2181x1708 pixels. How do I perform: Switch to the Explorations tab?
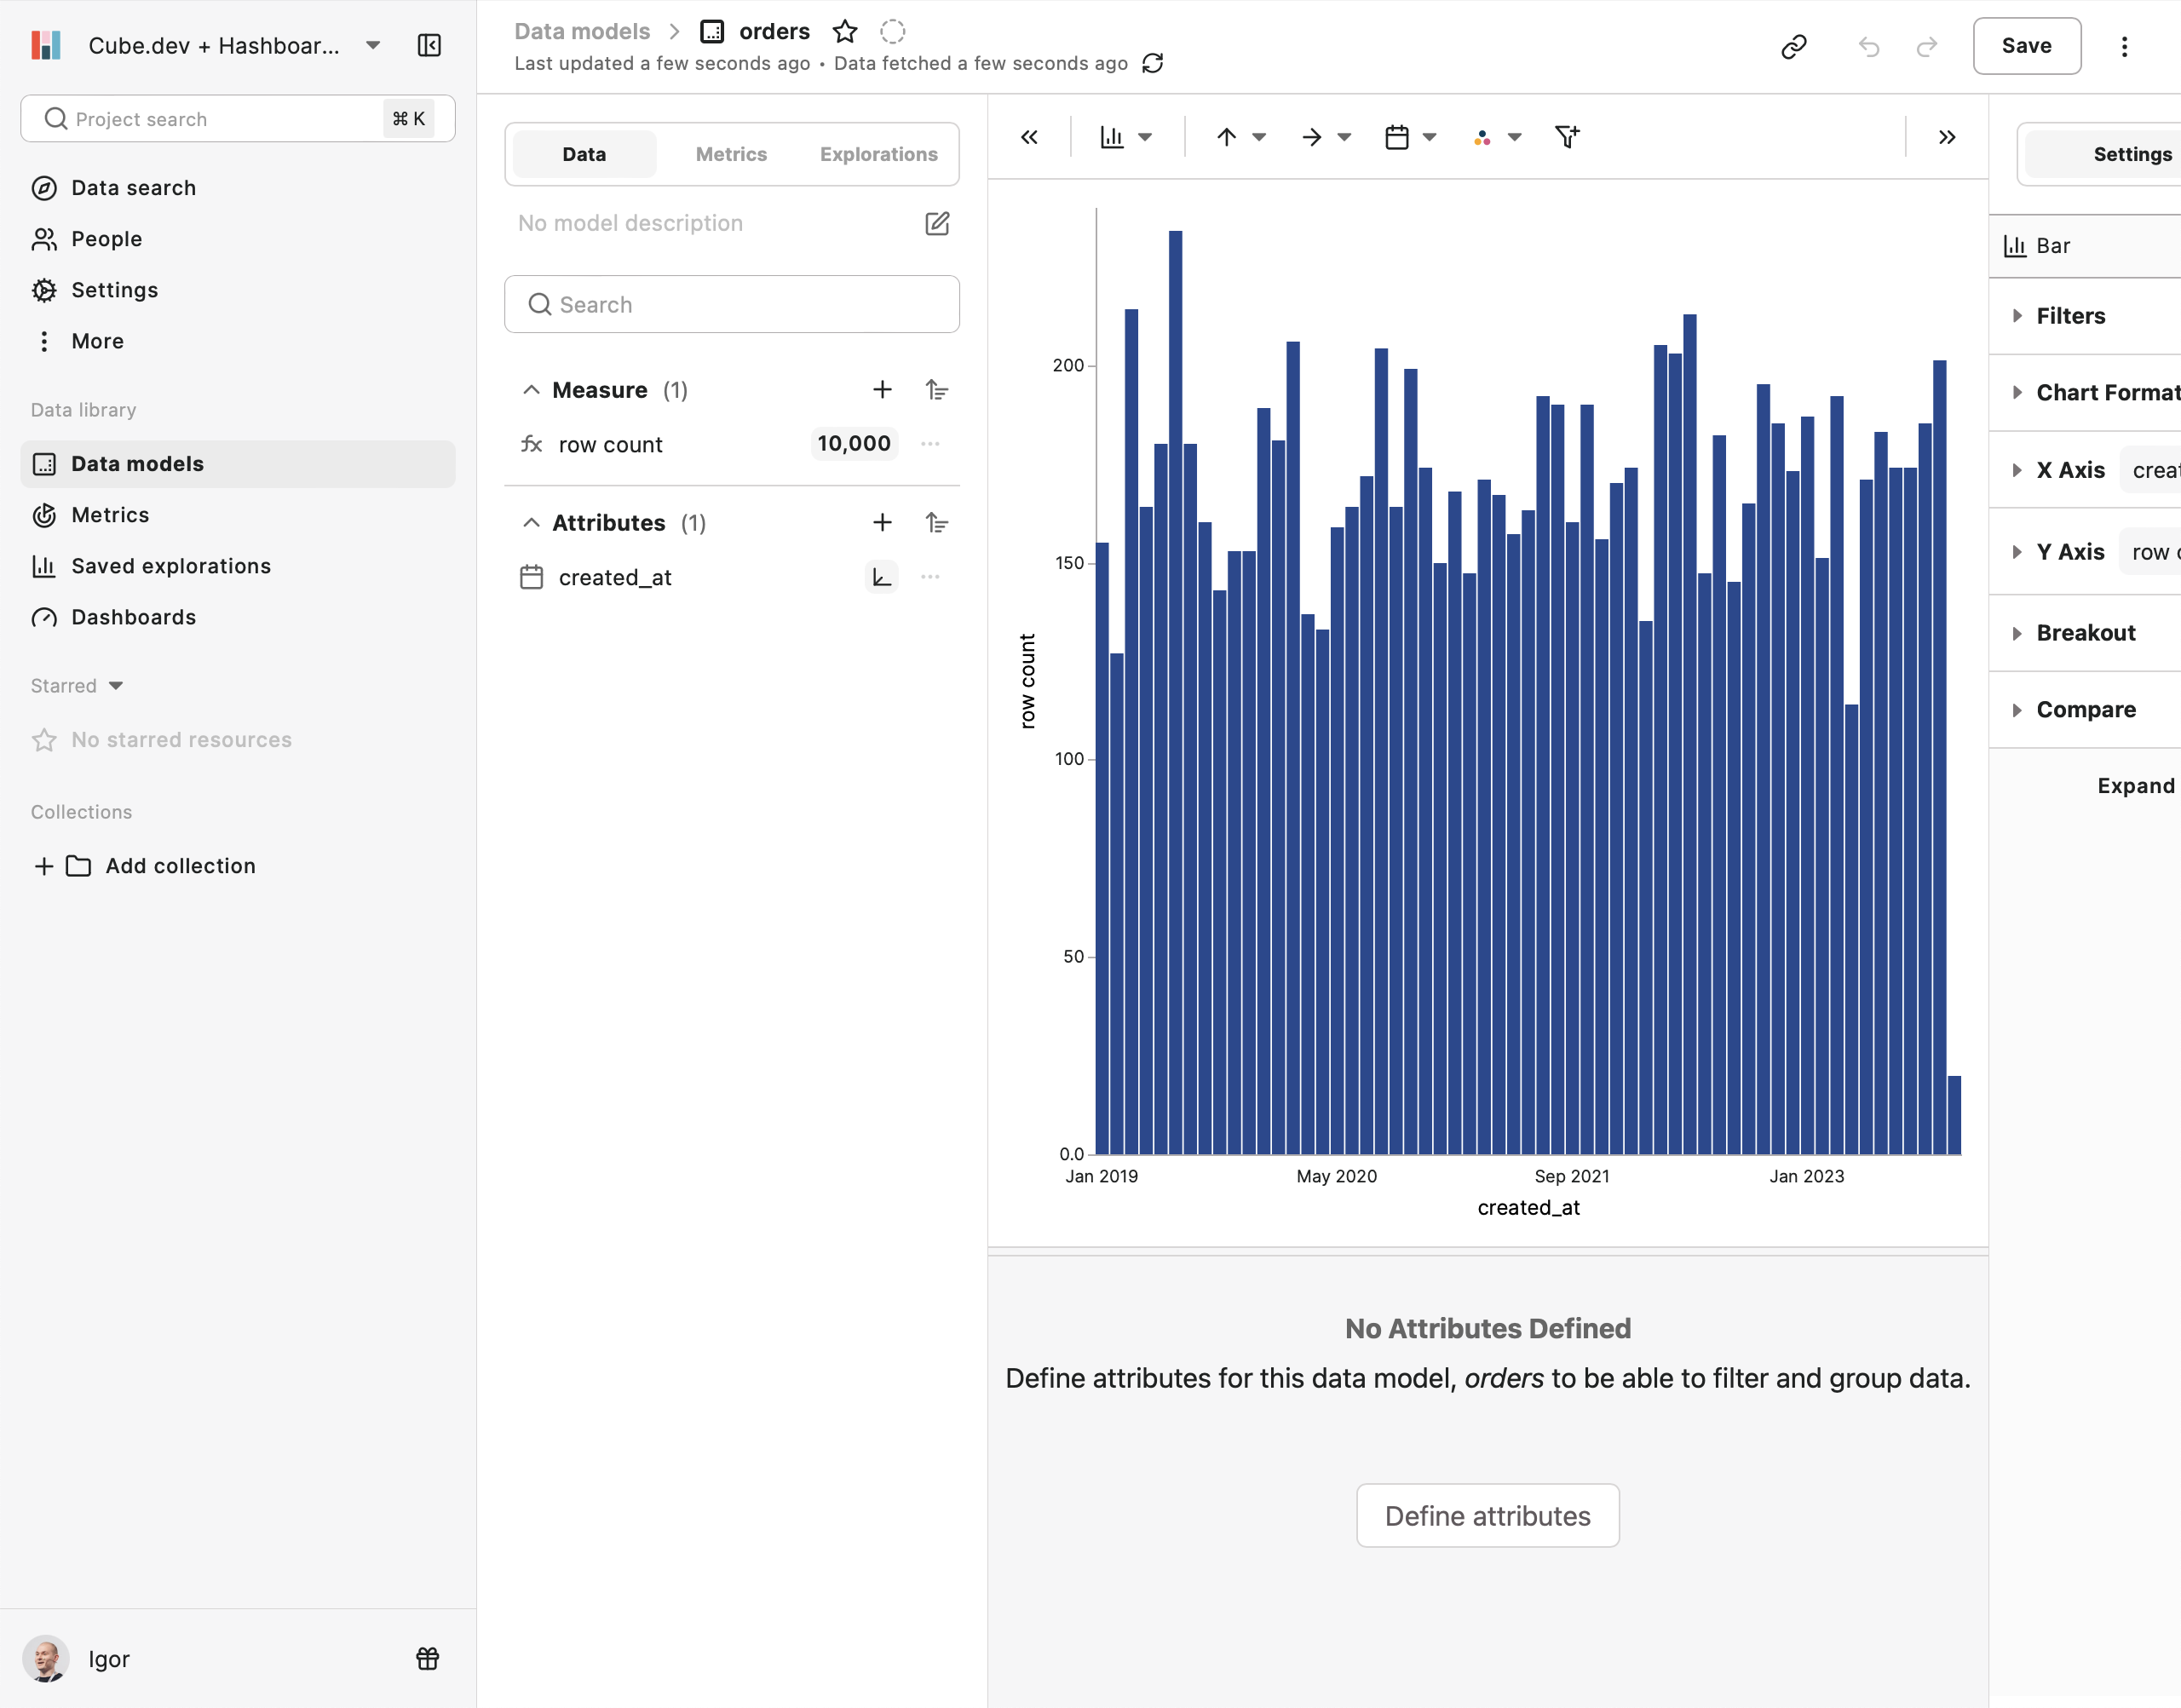pos(878,154)
